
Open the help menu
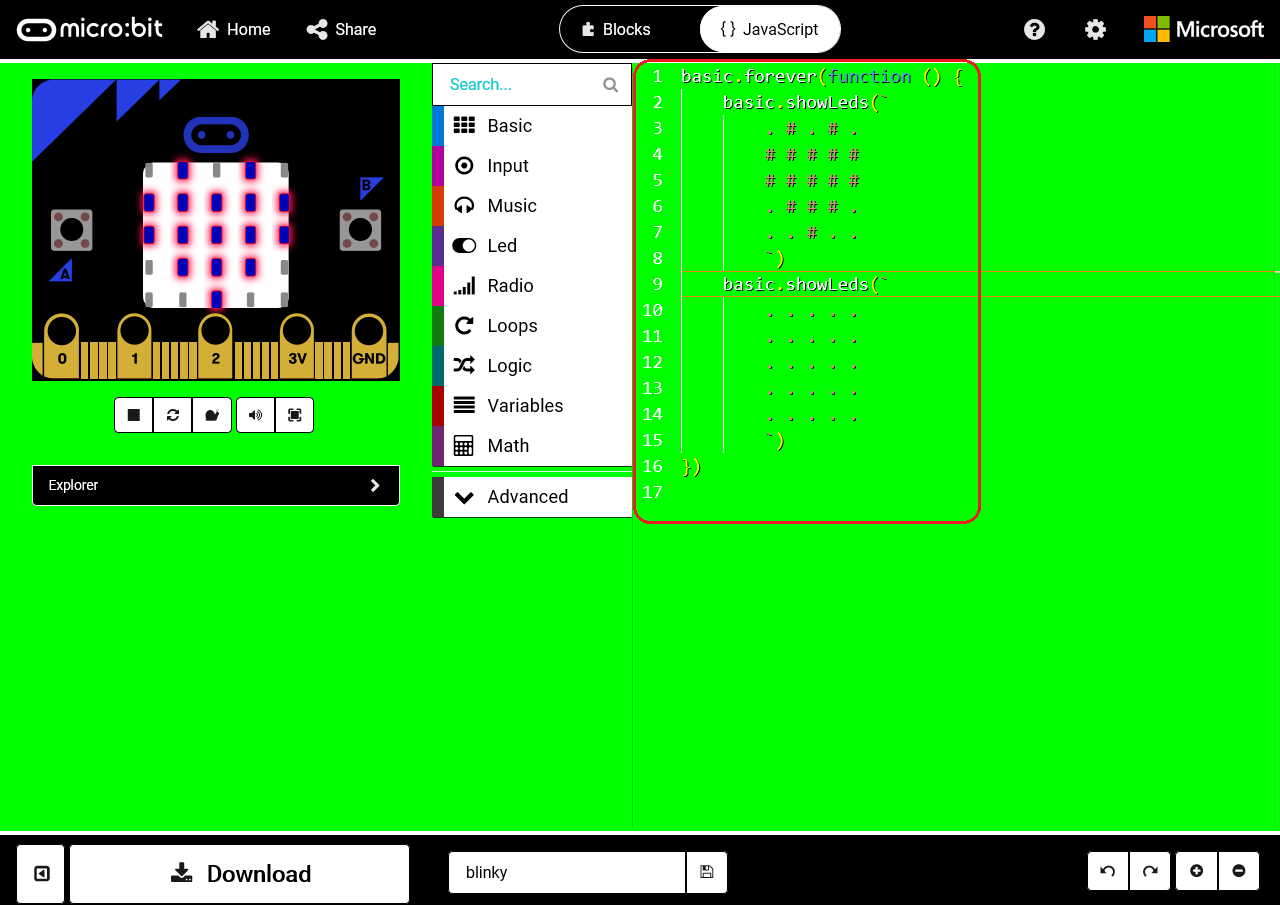pos(1034,29)
